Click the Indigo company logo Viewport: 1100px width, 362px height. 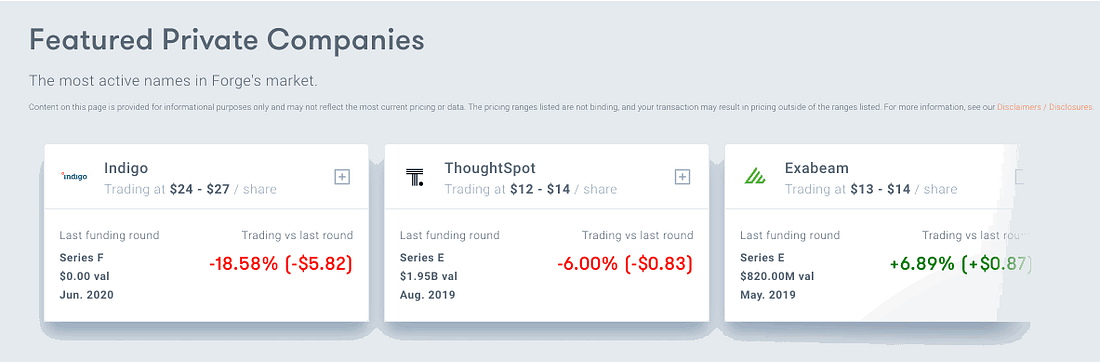pos(74,177)
